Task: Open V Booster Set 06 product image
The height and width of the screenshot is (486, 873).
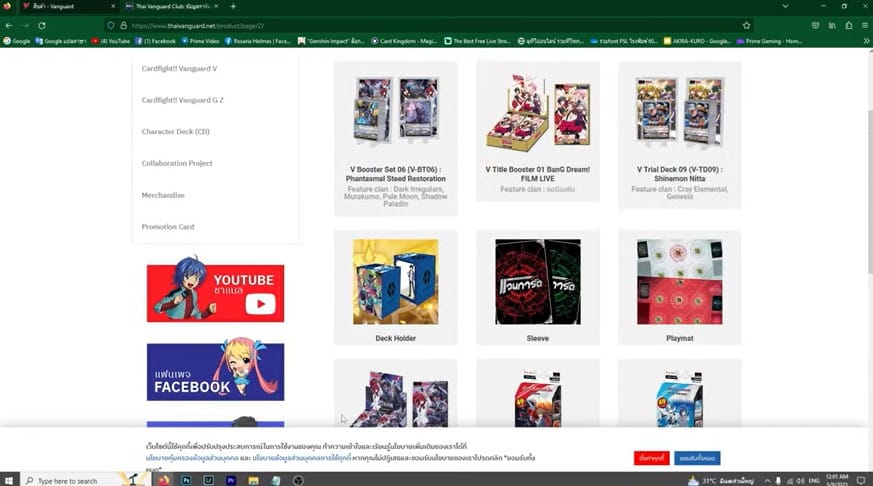Action: [x=396, y=110]
